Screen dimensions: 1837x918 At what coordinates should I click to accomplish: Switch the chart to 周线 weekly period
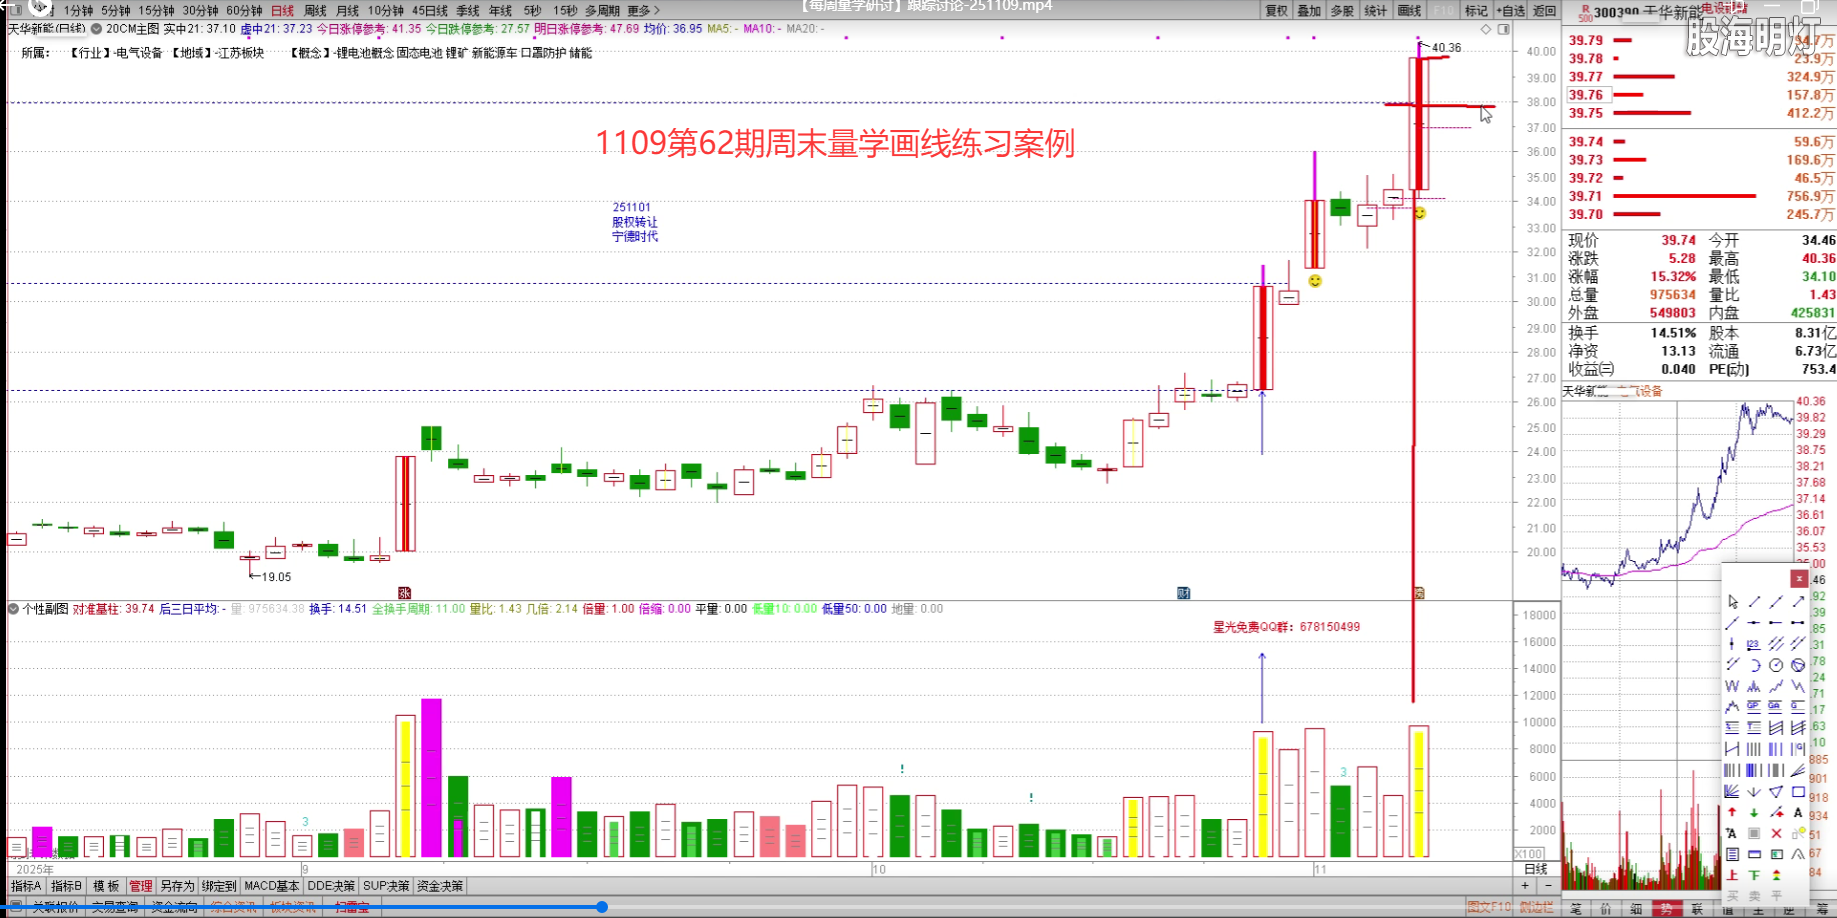(313, 10)
